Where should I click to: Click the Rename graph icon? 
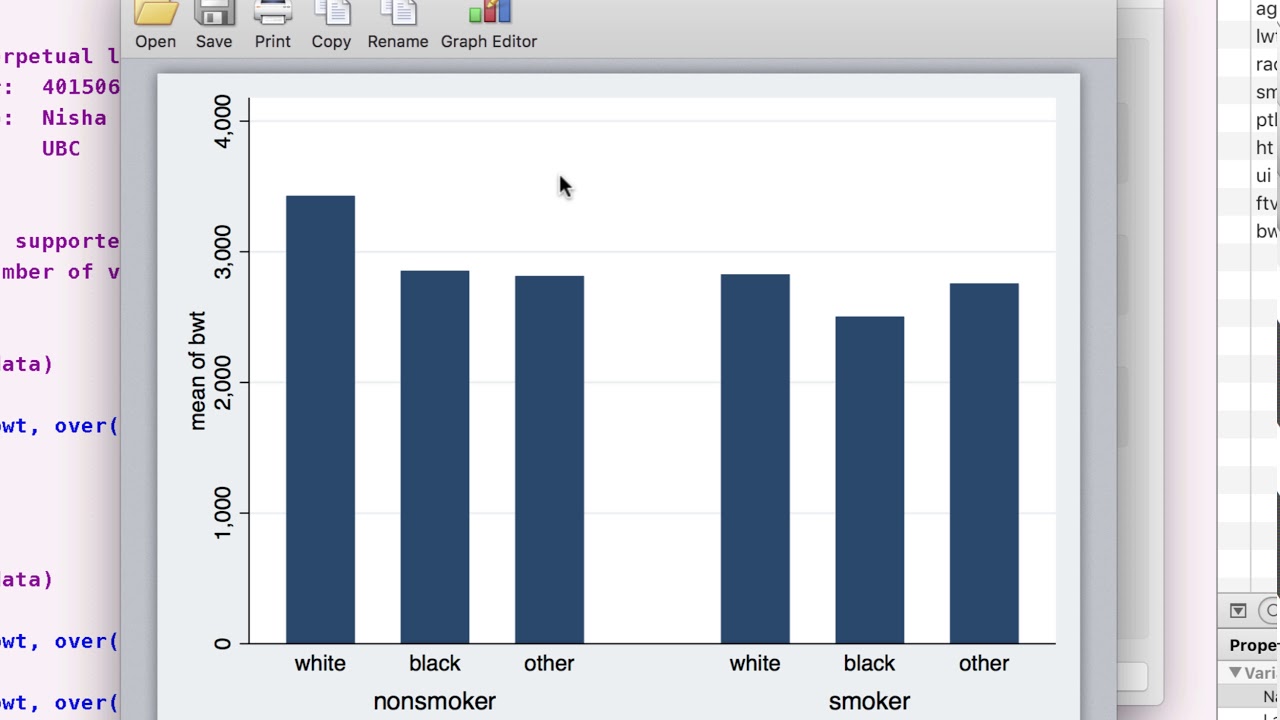click(398, 12)
